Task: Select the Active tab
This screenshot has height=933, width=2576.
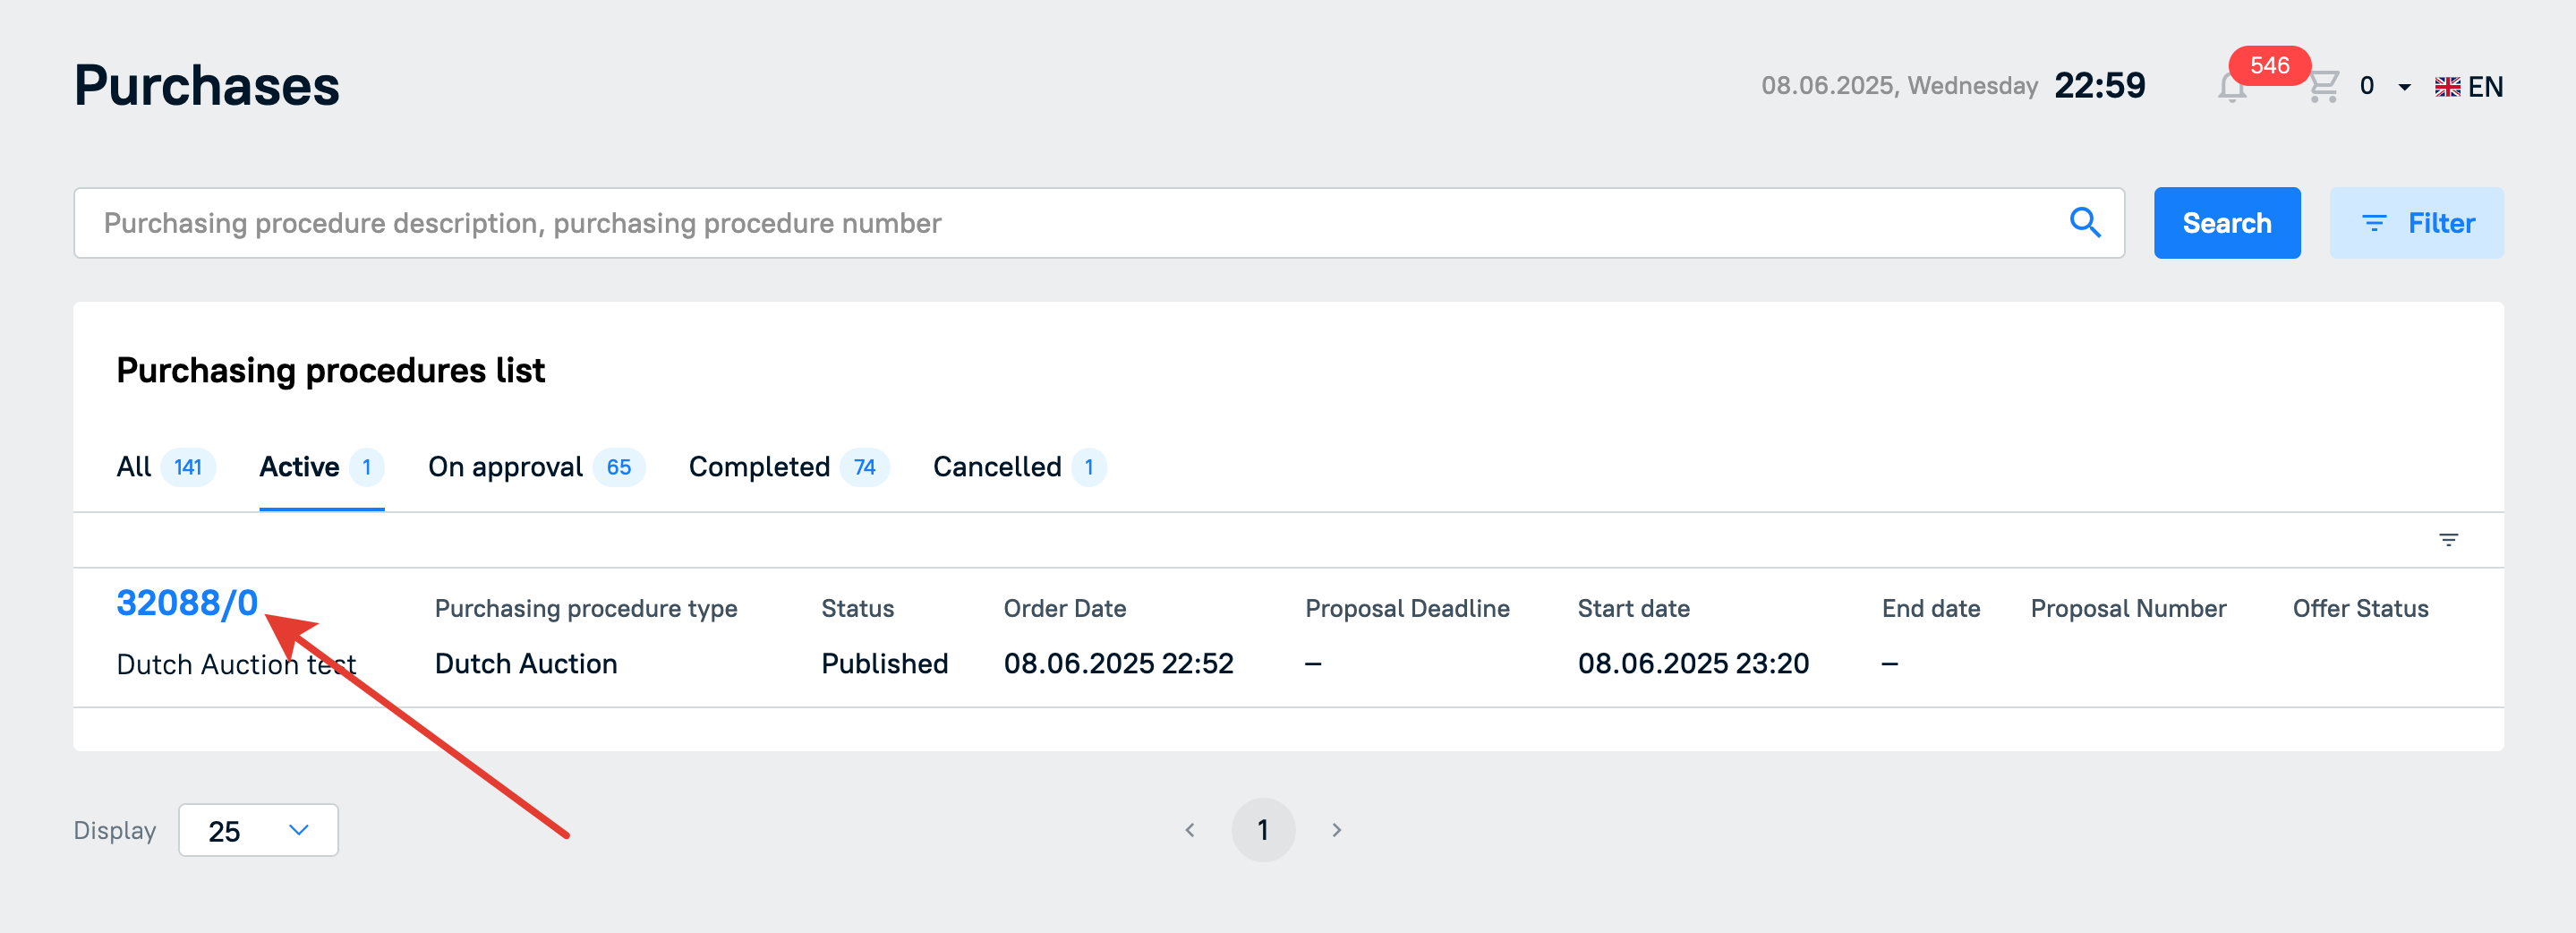Action: coord(321,467)
